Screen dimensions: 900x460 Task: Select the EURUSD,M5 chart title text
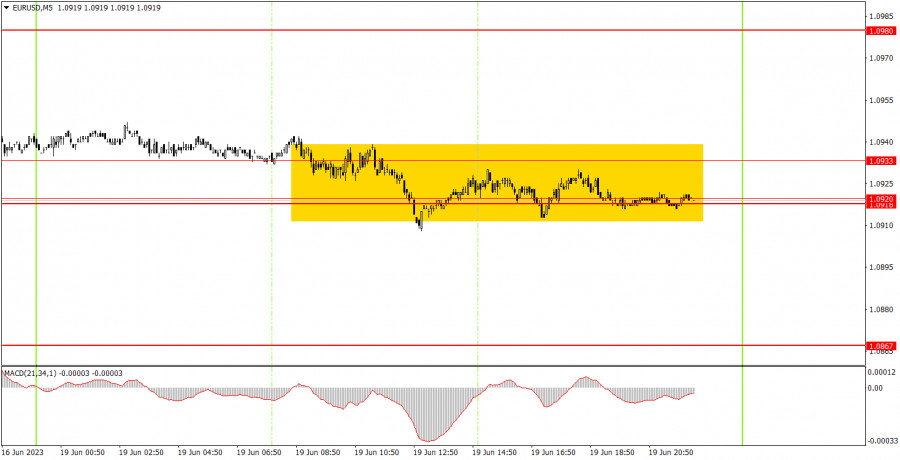coord(31,8)
